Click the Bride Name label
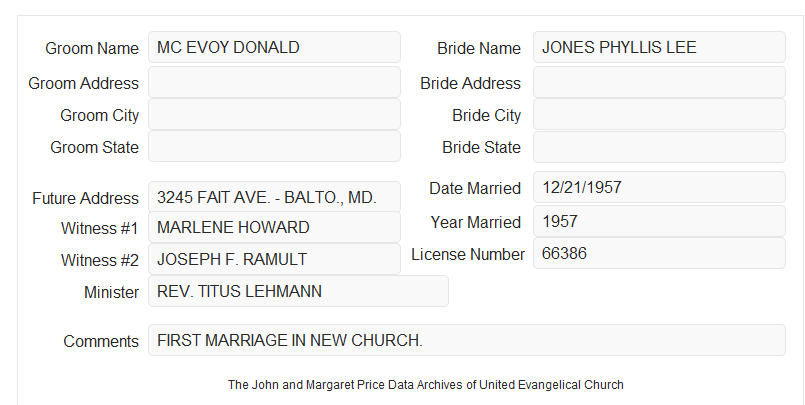 [479, 48]
